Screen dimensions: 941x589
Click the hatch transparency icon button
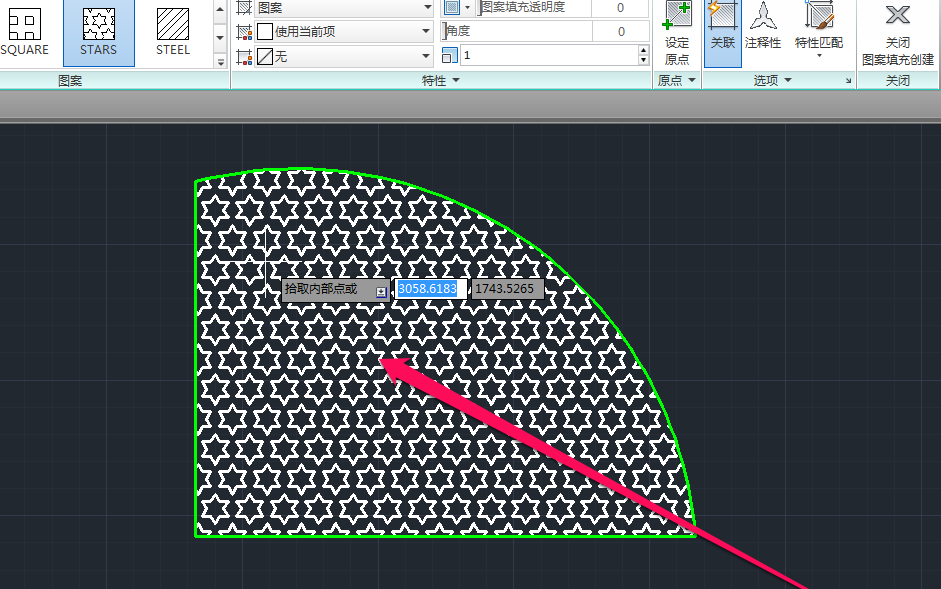[x=452, y=8]
